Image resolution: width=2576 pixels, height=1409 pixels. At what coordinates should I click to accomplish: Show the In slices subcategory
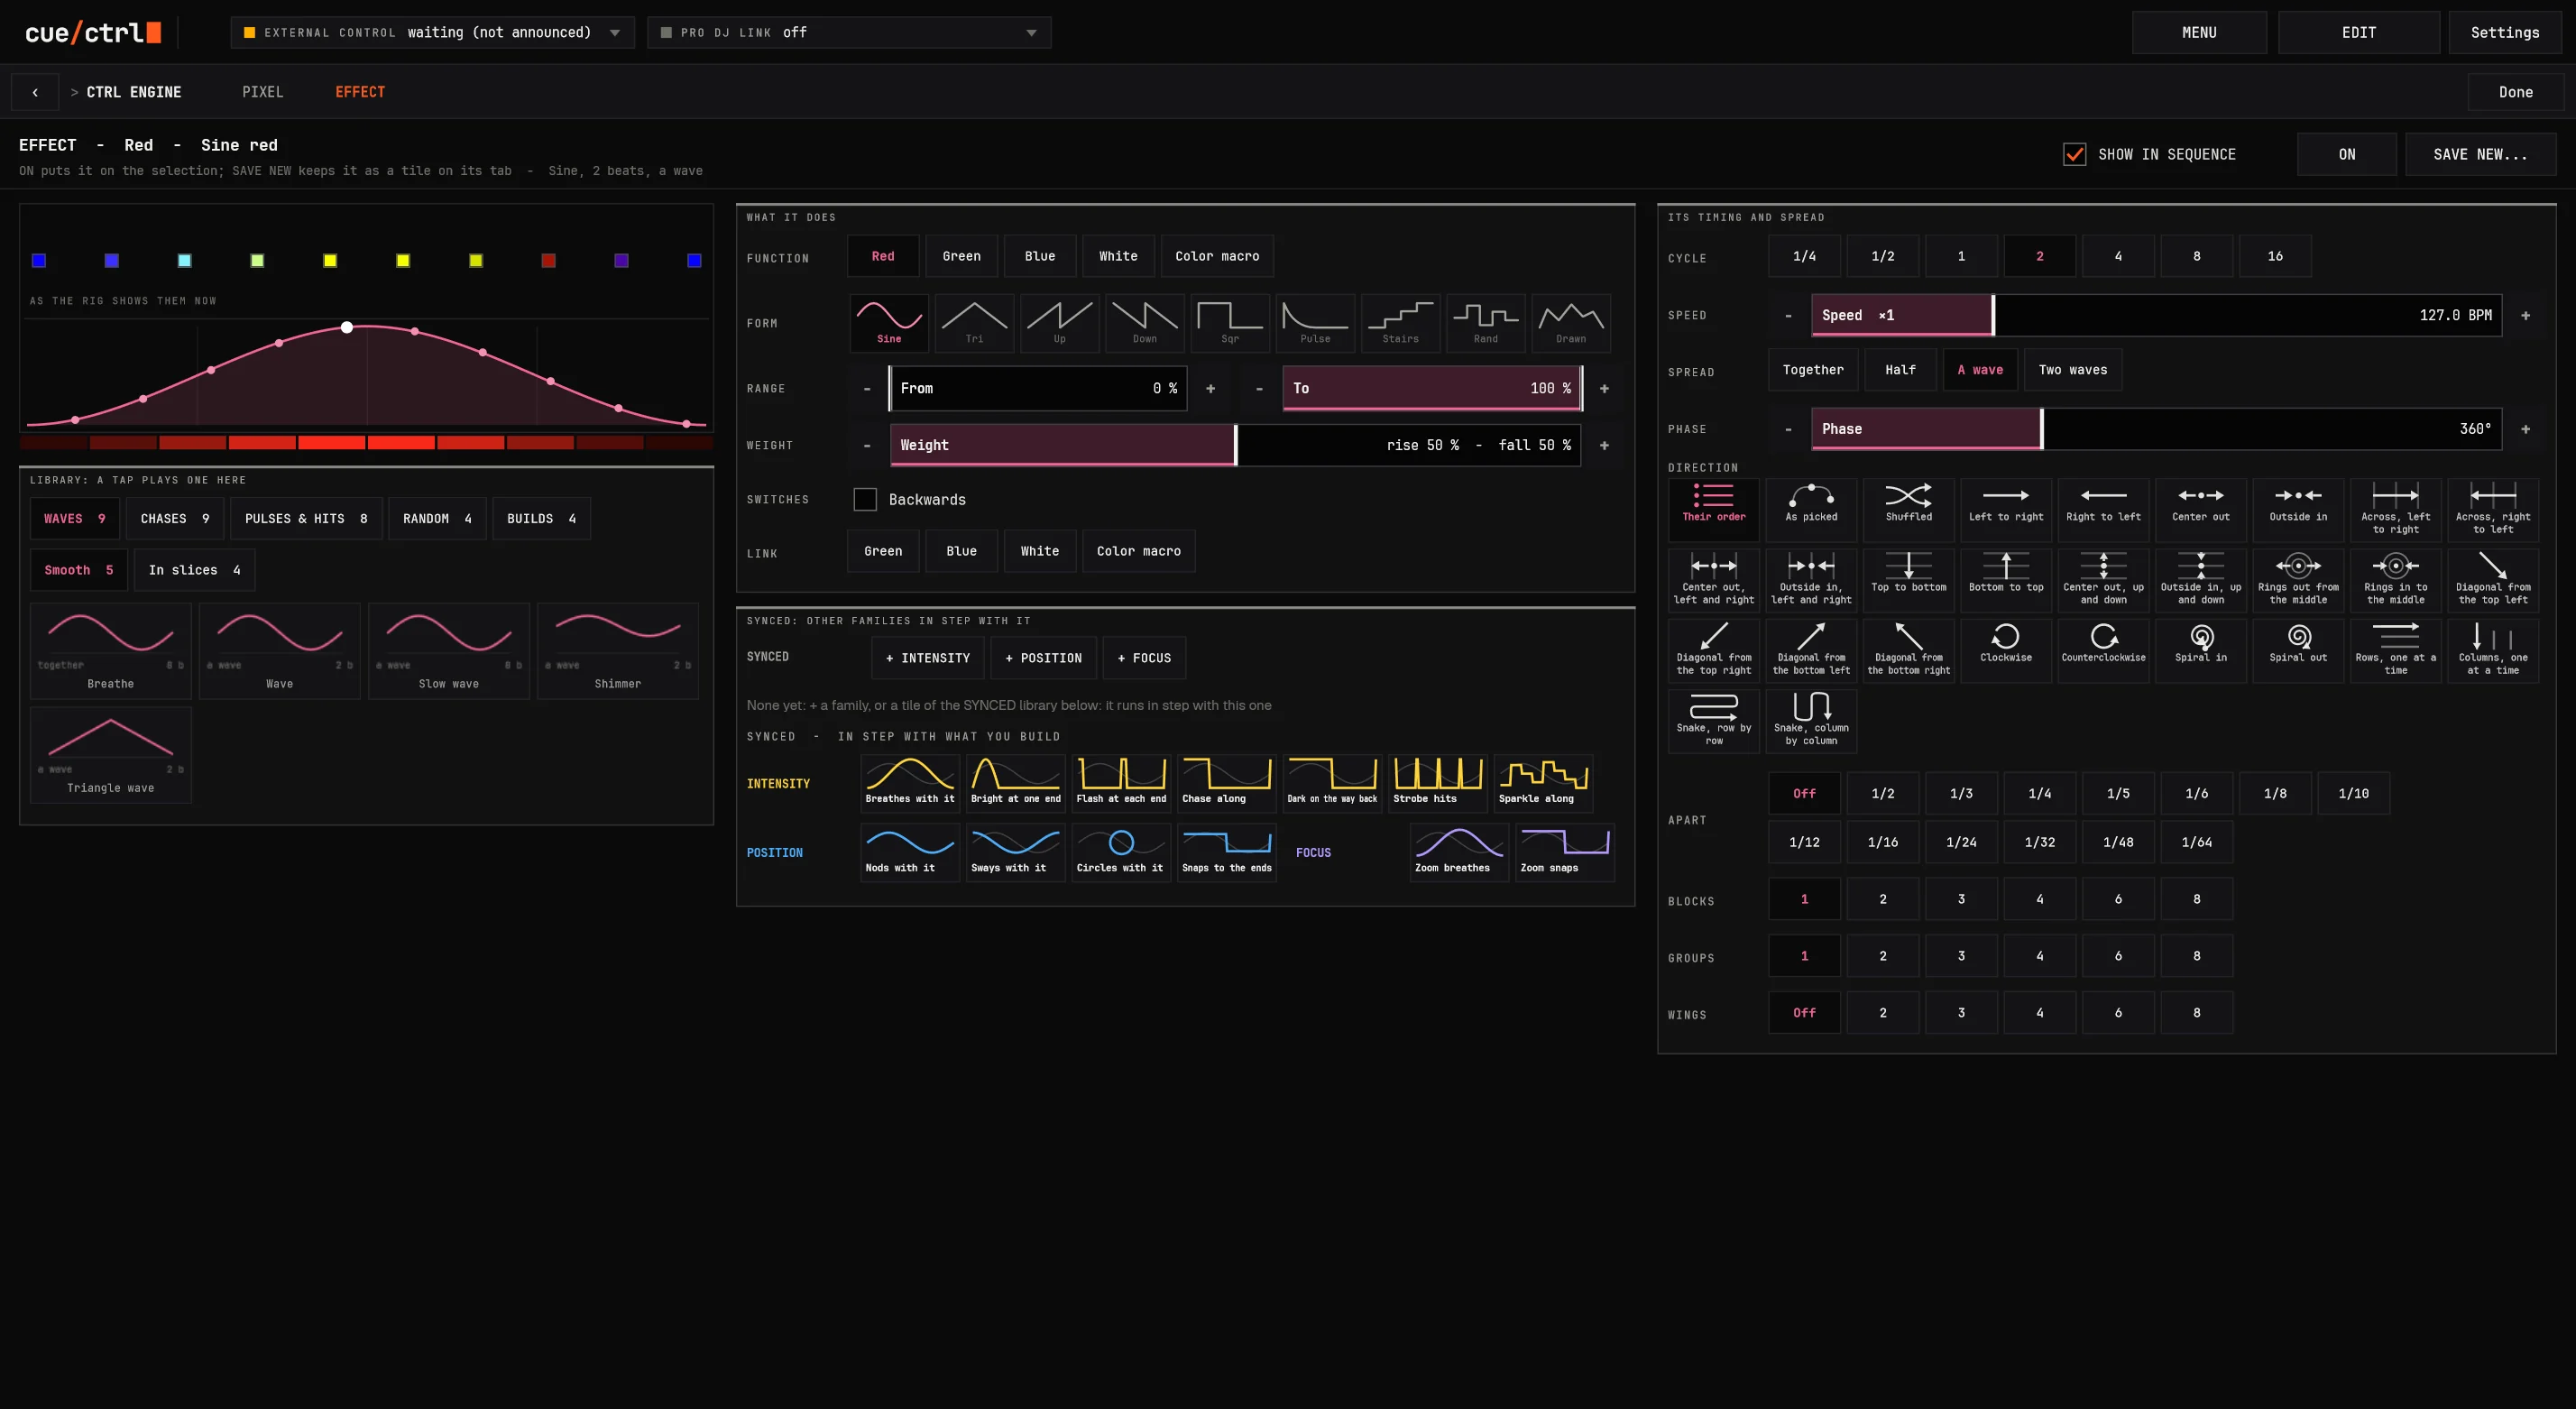click(194, 570)
